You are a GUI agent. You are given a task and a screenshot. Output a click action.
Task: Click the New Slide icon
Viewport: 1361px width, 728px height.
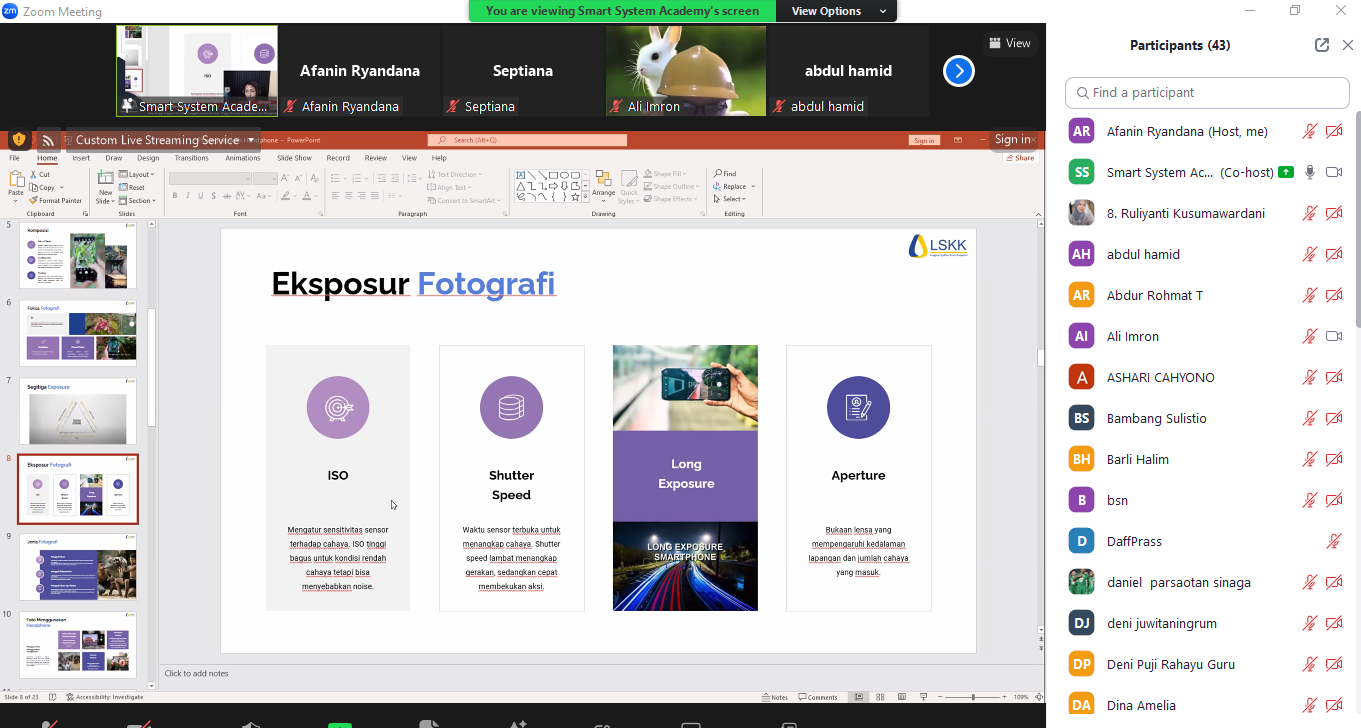pos(105,178)
